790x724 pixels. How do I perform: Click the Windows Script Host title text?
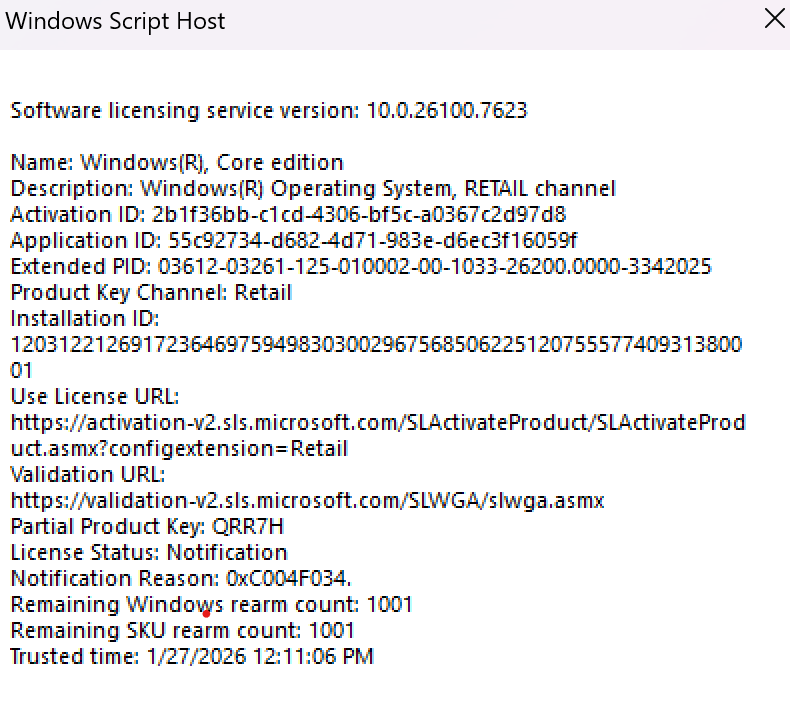point(115,22)
